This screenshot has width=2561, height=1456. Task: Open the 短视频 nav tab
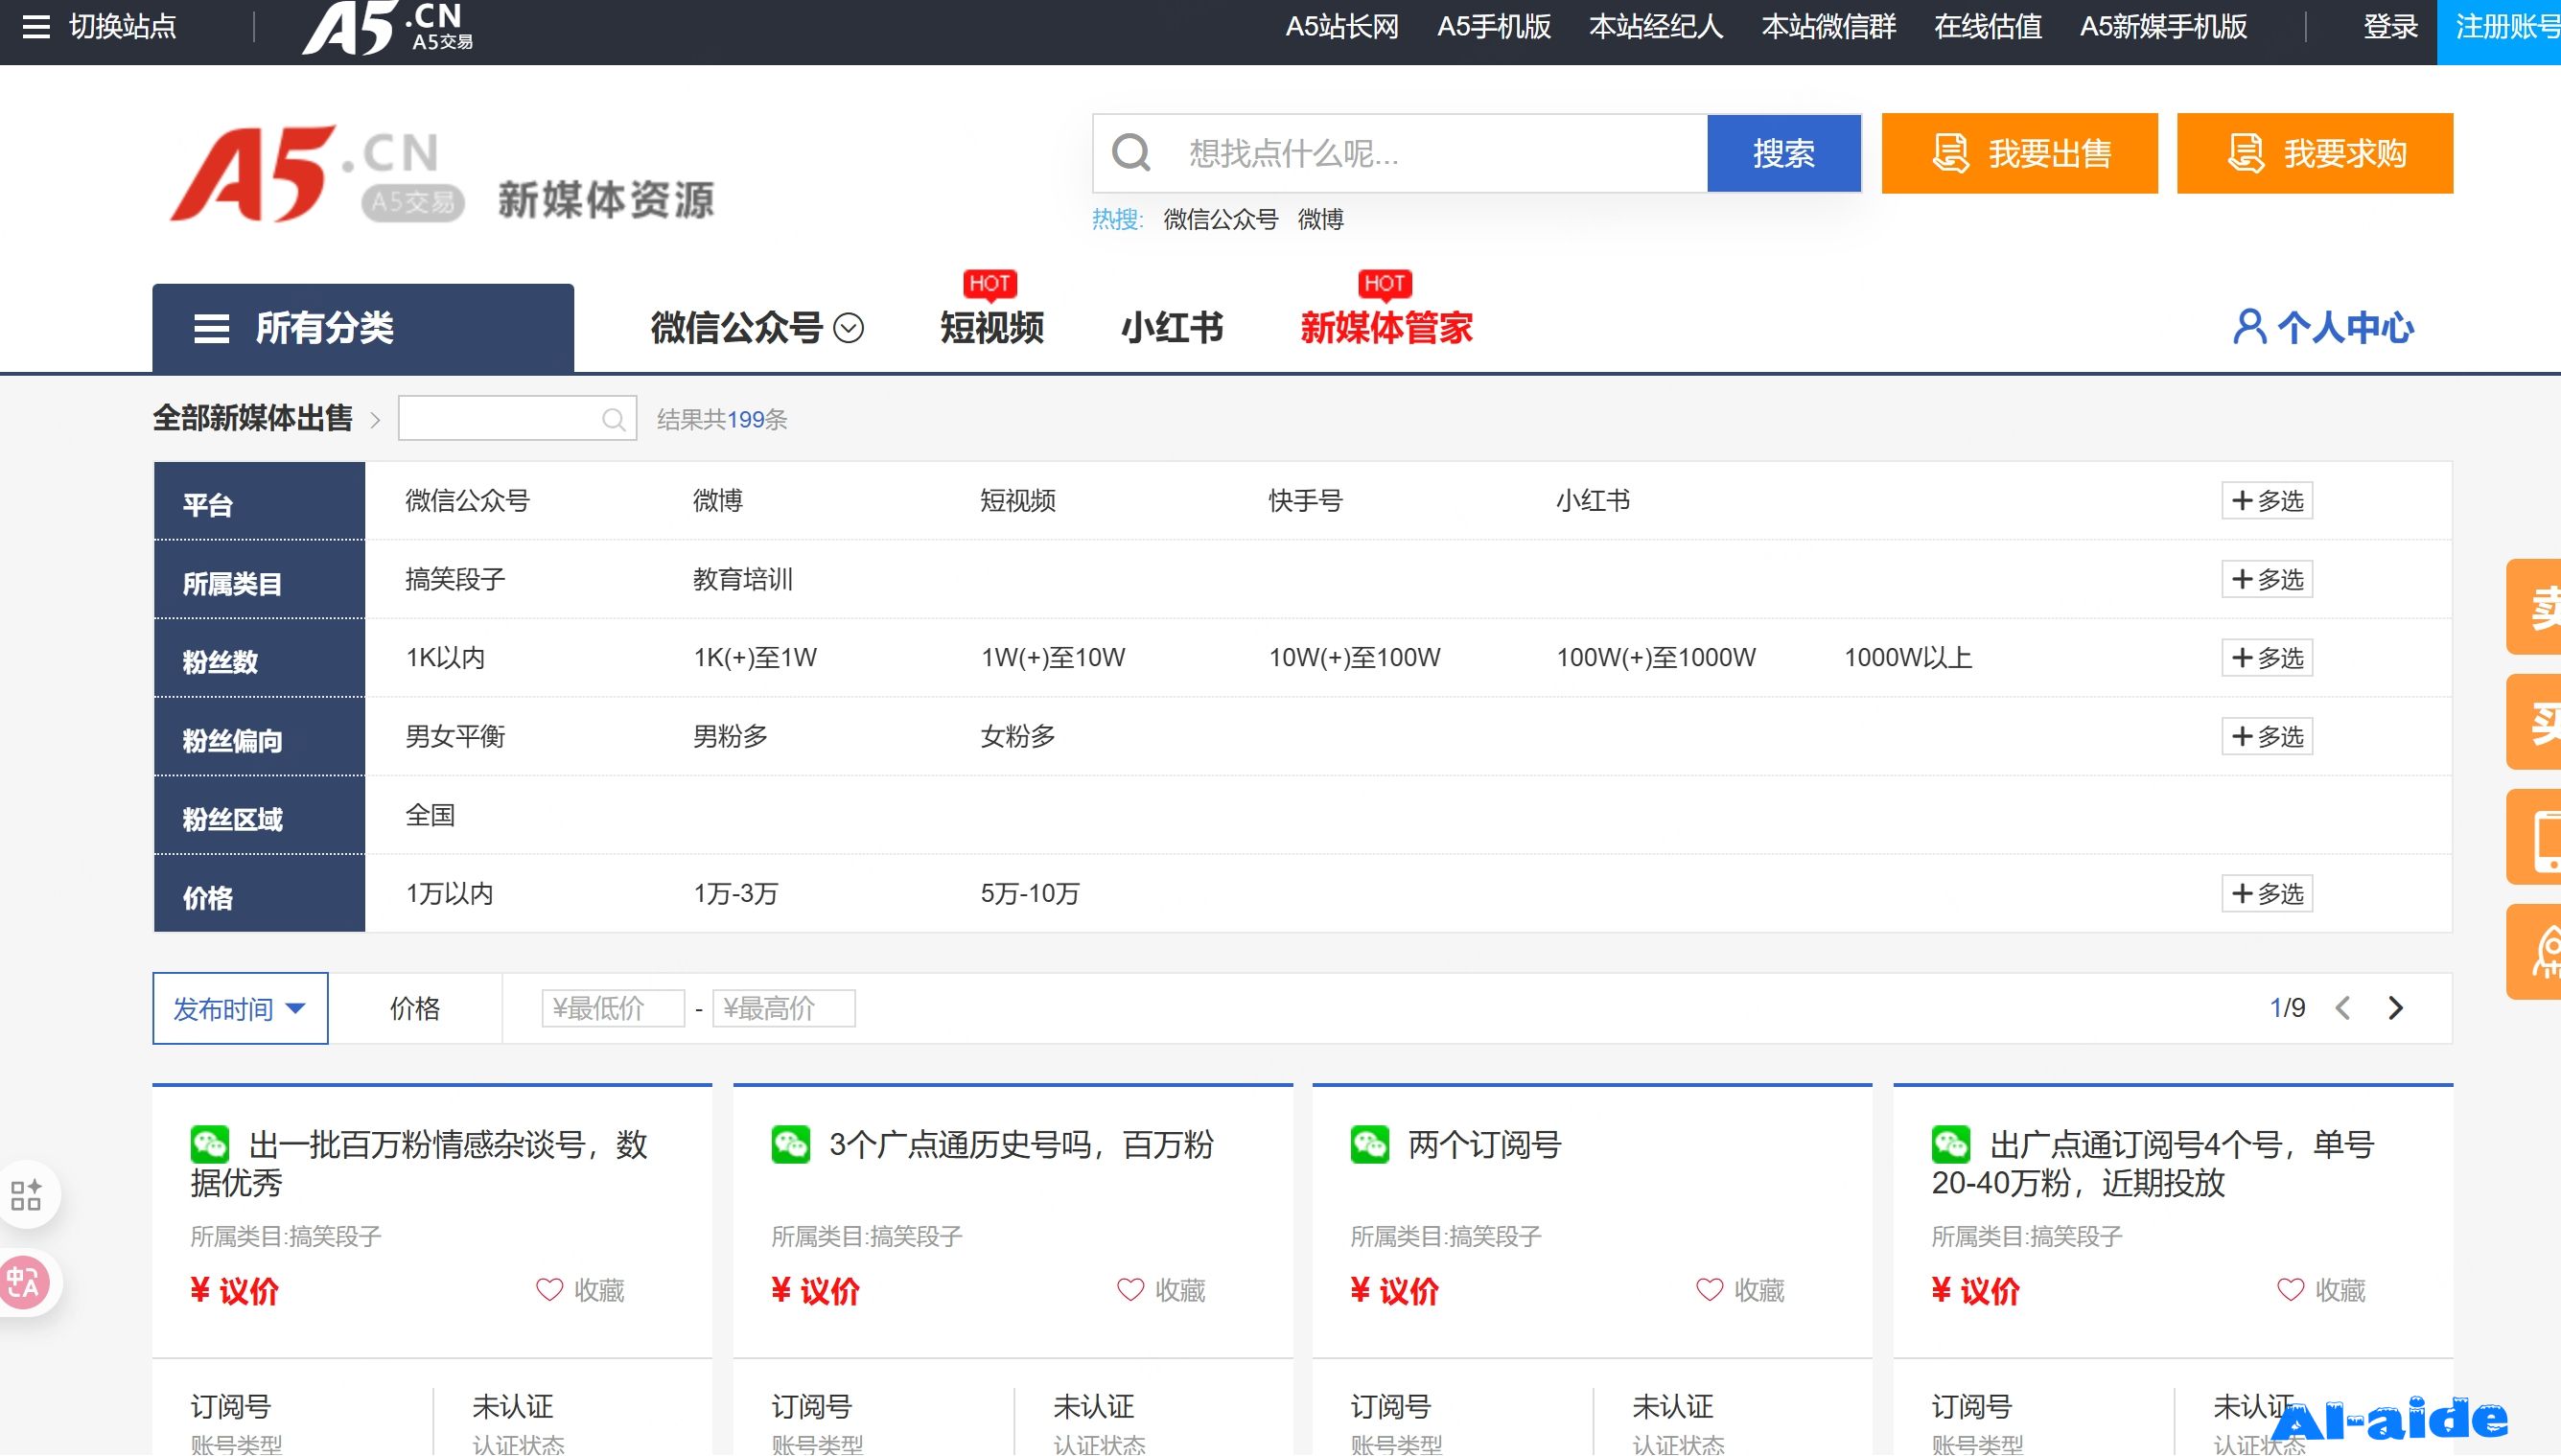coord(992,328)
